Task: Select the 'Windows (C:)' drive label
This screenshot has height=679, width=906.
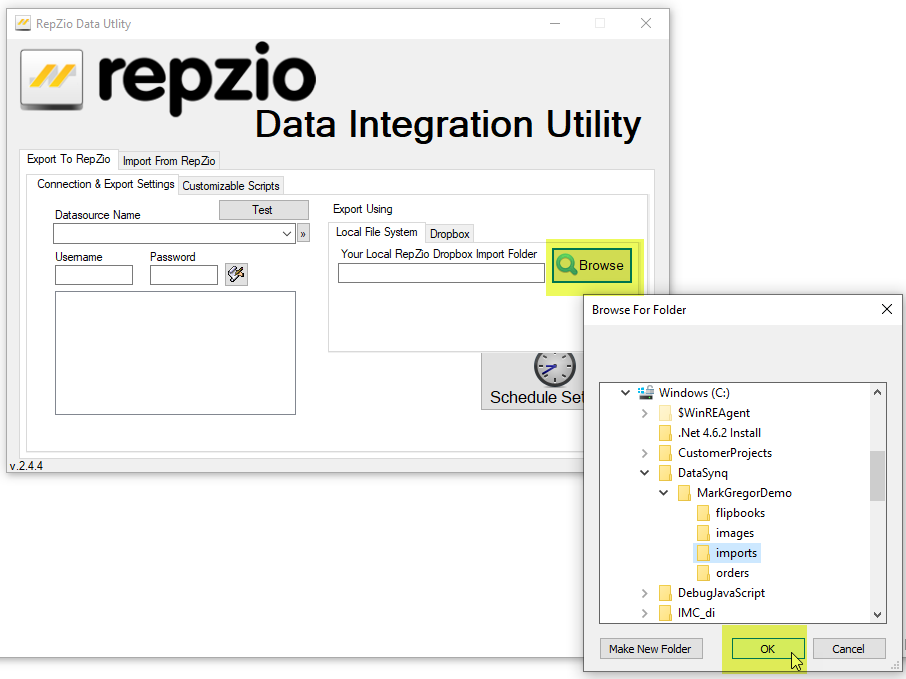Action: point(694,393)
